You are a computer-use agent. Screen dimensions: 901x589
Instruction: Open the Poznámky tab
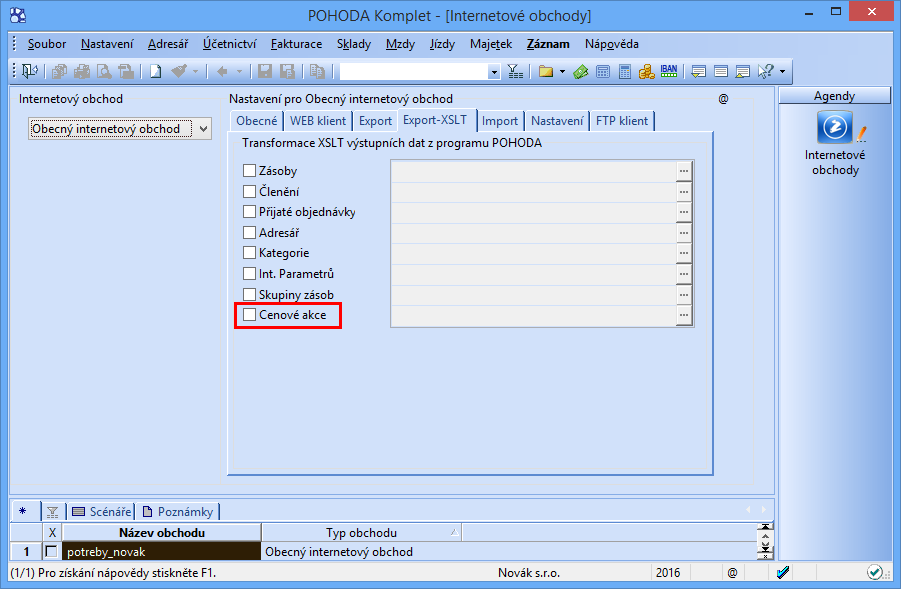[x=178, y=511]
